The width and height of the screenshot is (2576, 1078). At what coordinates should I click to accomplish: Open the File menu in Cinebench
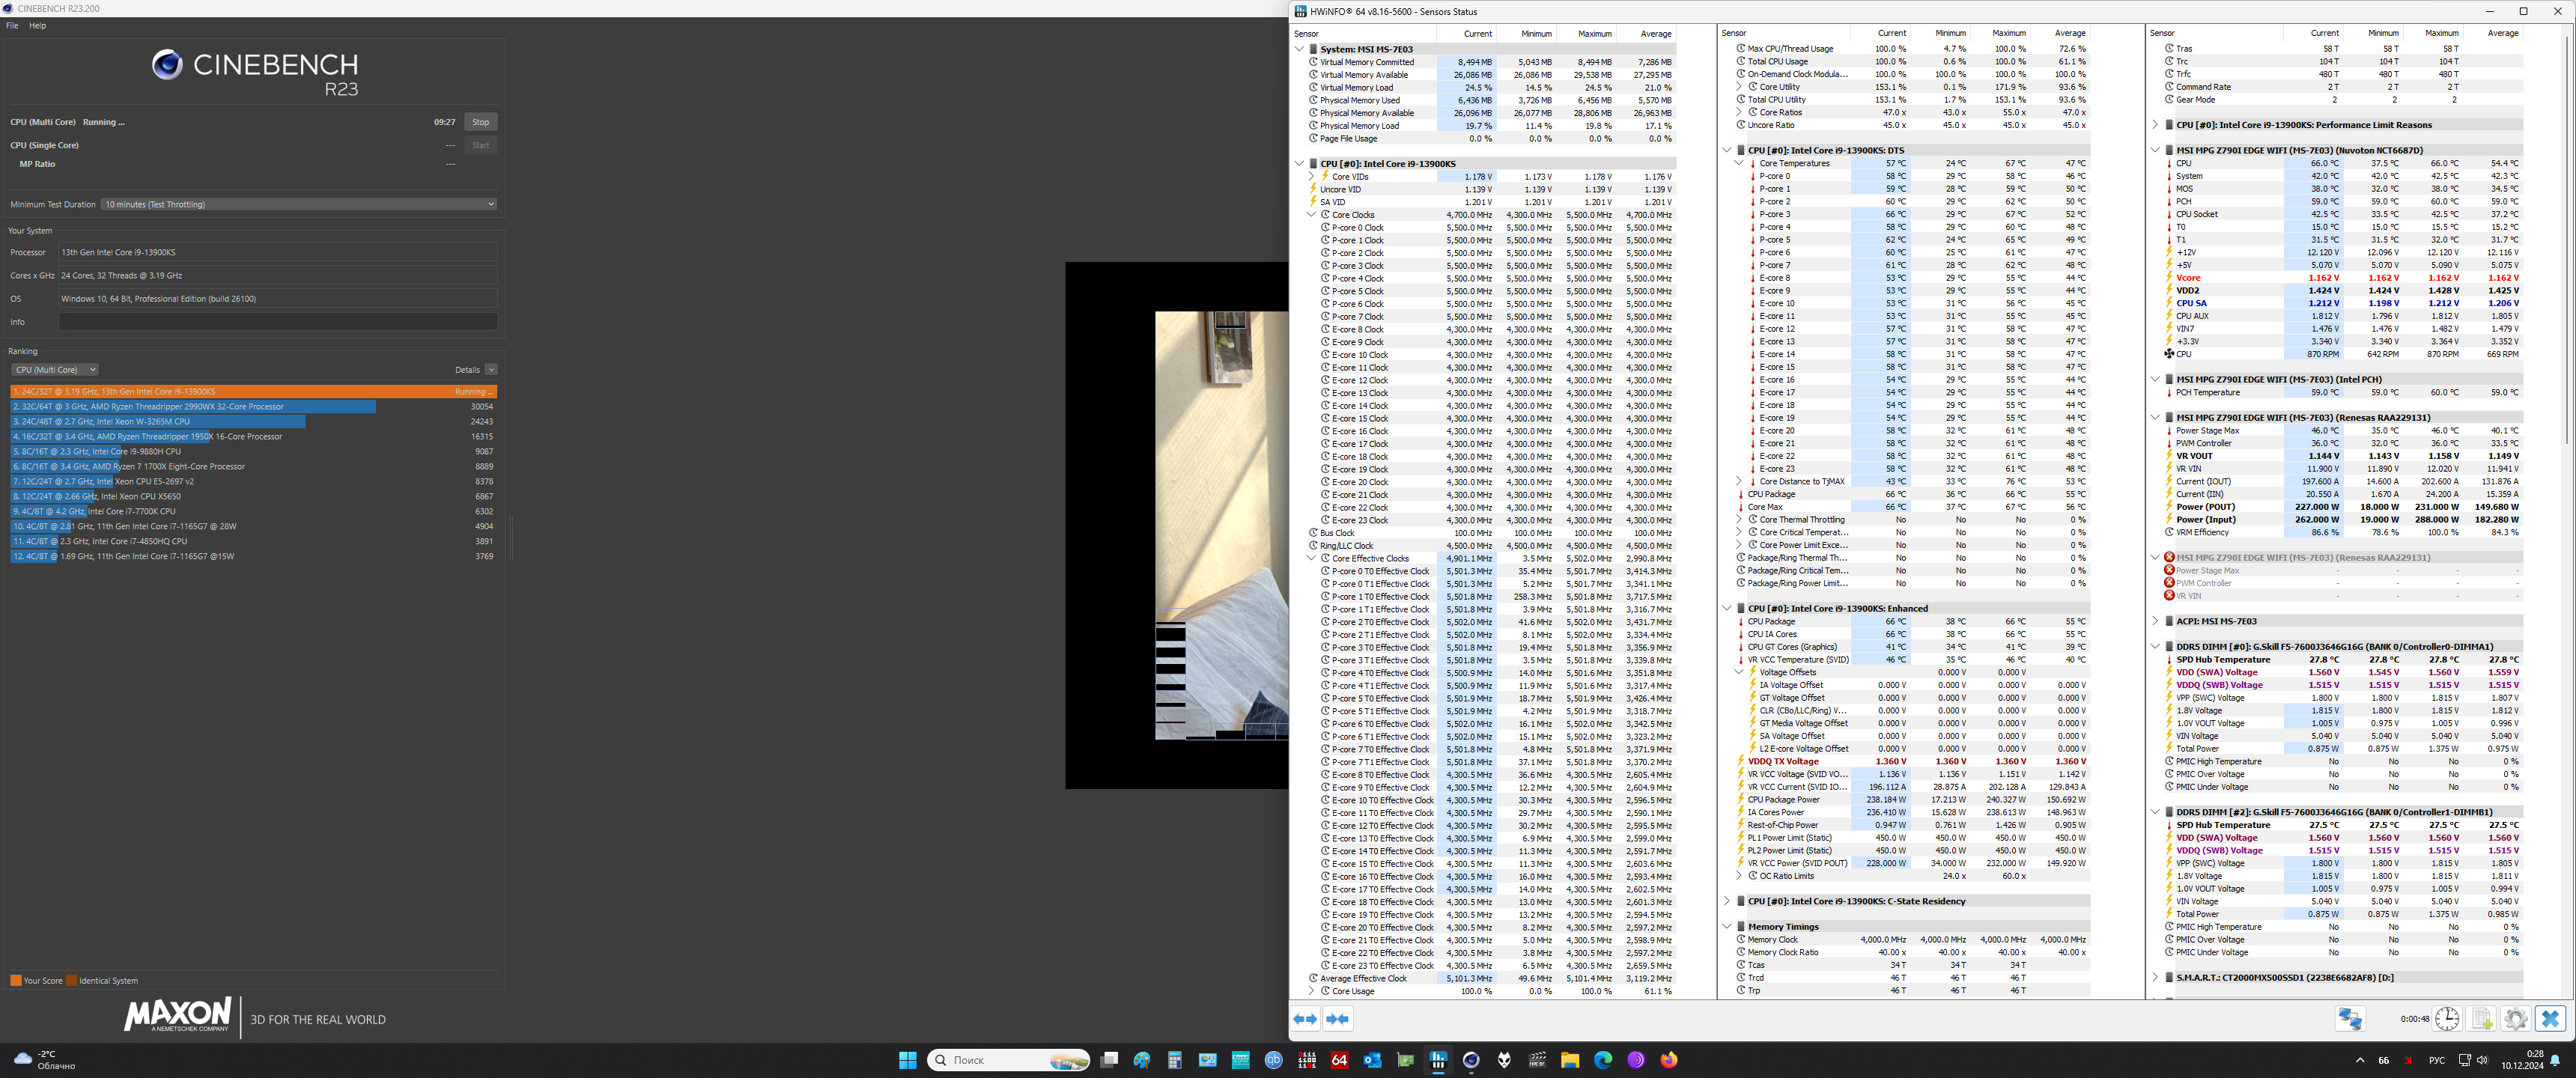(x=12, y=26)
